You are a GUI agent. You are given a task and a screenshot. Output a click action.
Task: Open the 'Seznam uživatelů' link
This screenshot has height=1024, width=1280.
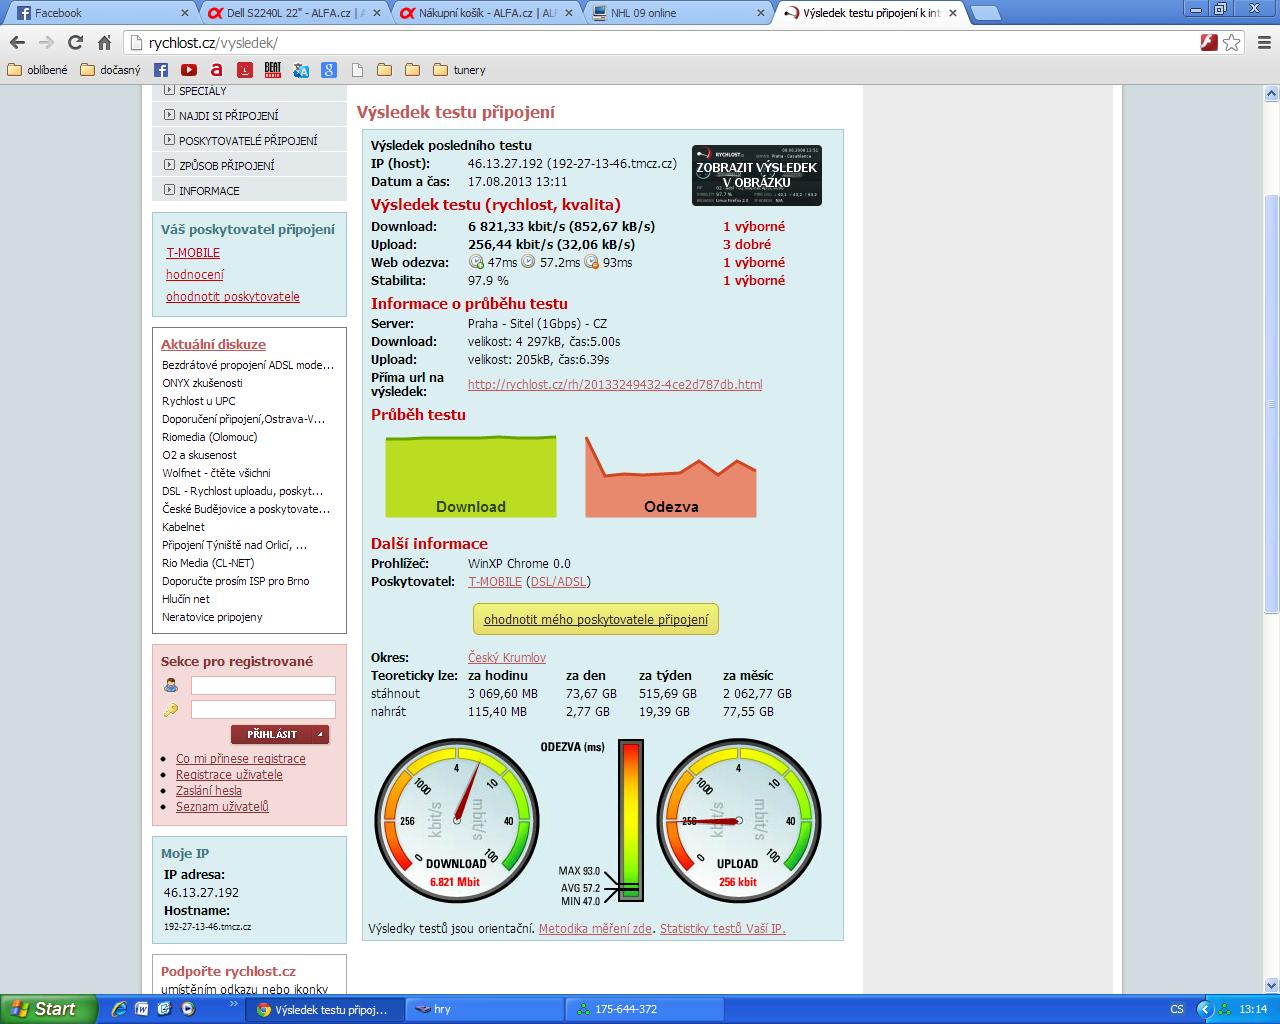(222, 806)
